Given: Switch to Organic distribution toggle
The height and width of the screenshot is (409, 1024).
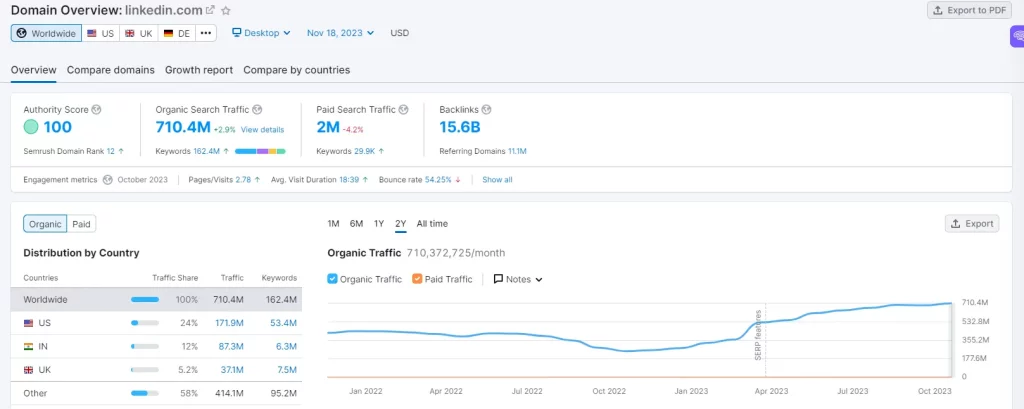Looking at the screenshot, I should 45,224.
